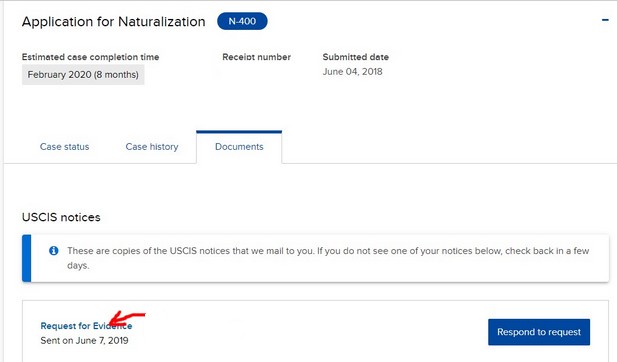The width and height of the screenshot is (617, 362).
Task: Click the 'Application for Naturalization' title
Action: [x=114, y=22]
